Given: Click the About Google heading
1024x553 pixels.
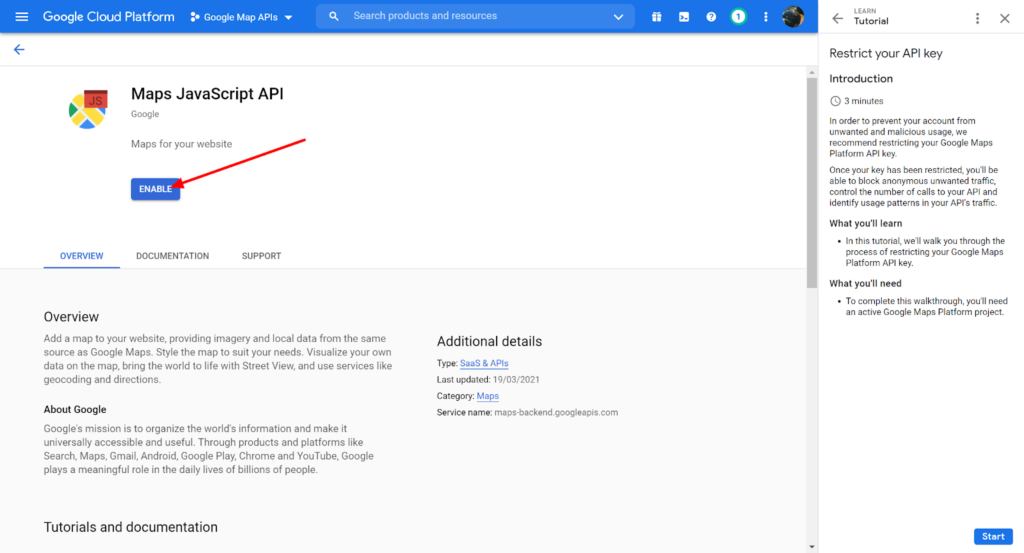Looking at the screenshot, I should tap(75, 409).
